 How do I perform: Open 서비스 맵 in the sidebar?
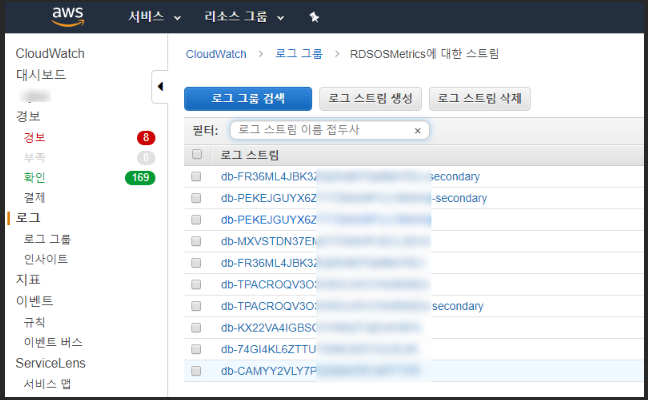(x=47, y=384)
